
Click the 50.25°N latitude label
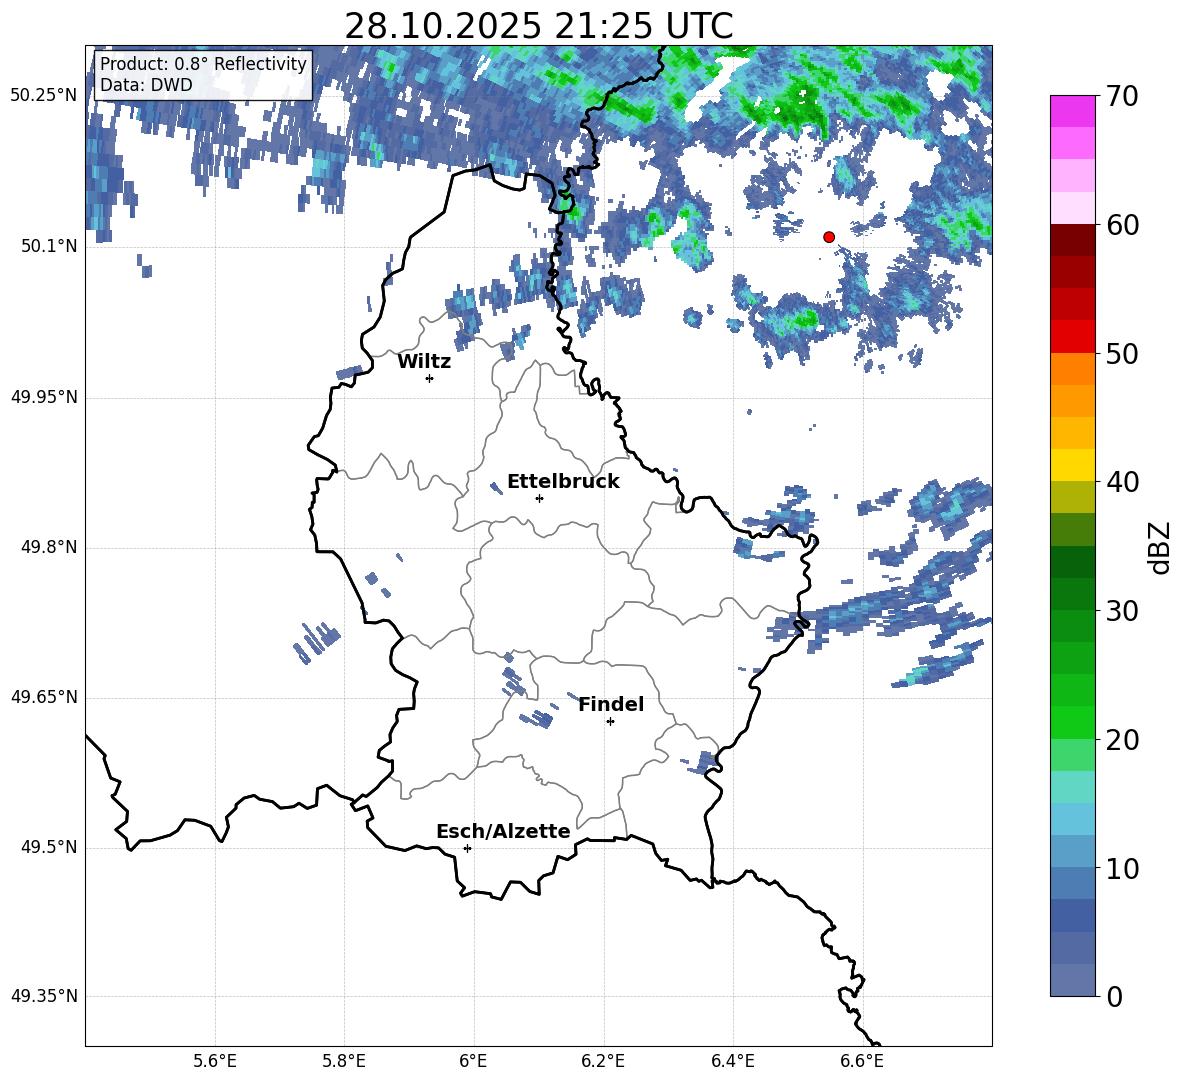point(44,96)
